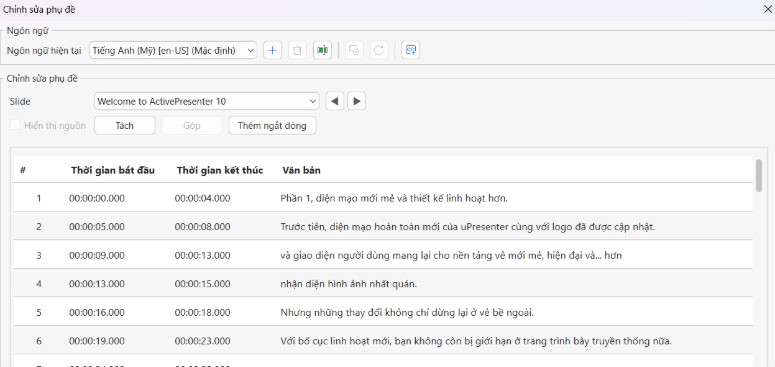The height and width of the screenshot is (367, 775).
Task: Click the Thêm ngắt dòng button
Action: [x=272, y=125]
